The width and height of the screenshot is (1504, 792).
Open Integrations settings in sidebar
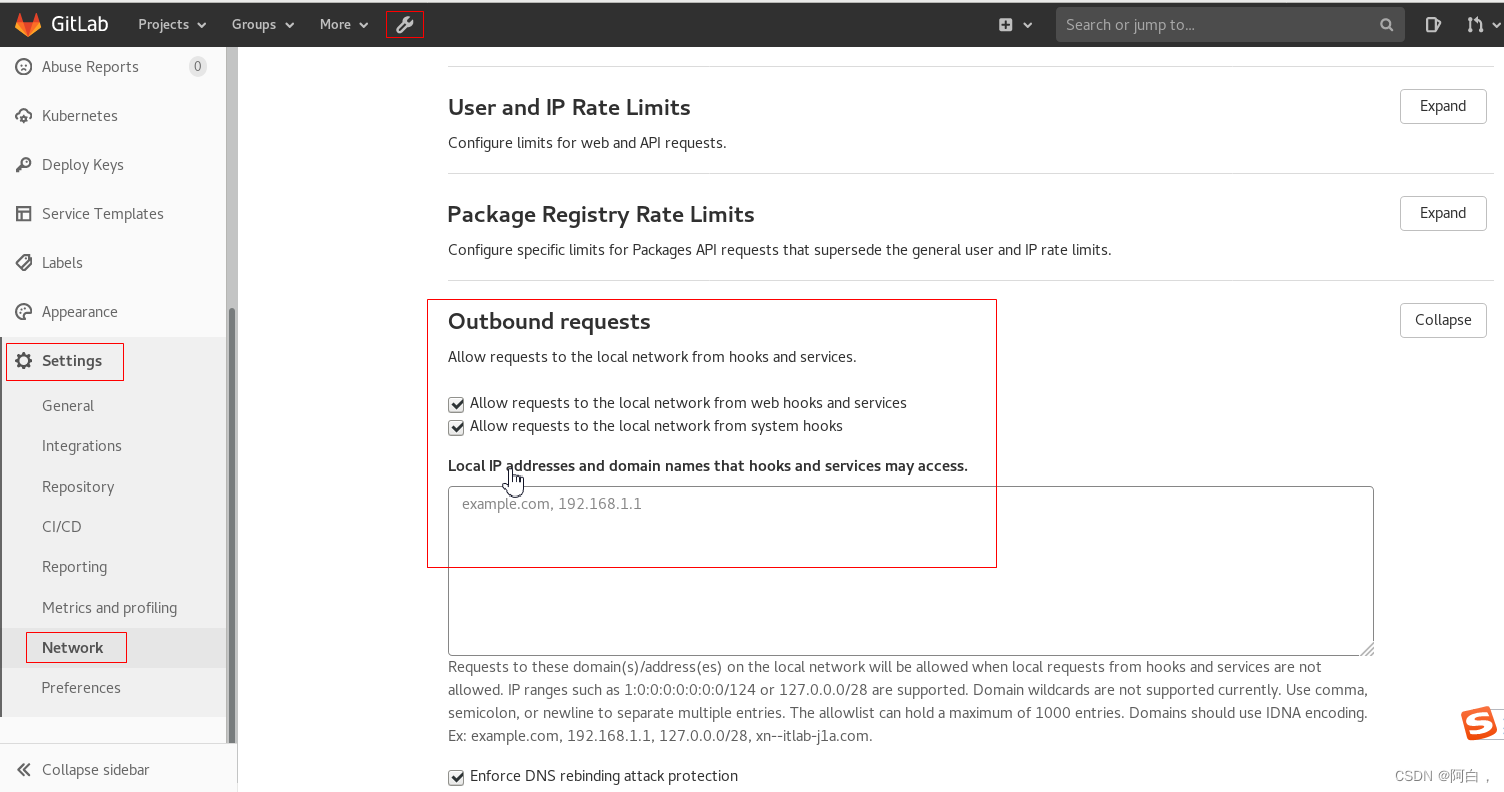pos(82,446)
